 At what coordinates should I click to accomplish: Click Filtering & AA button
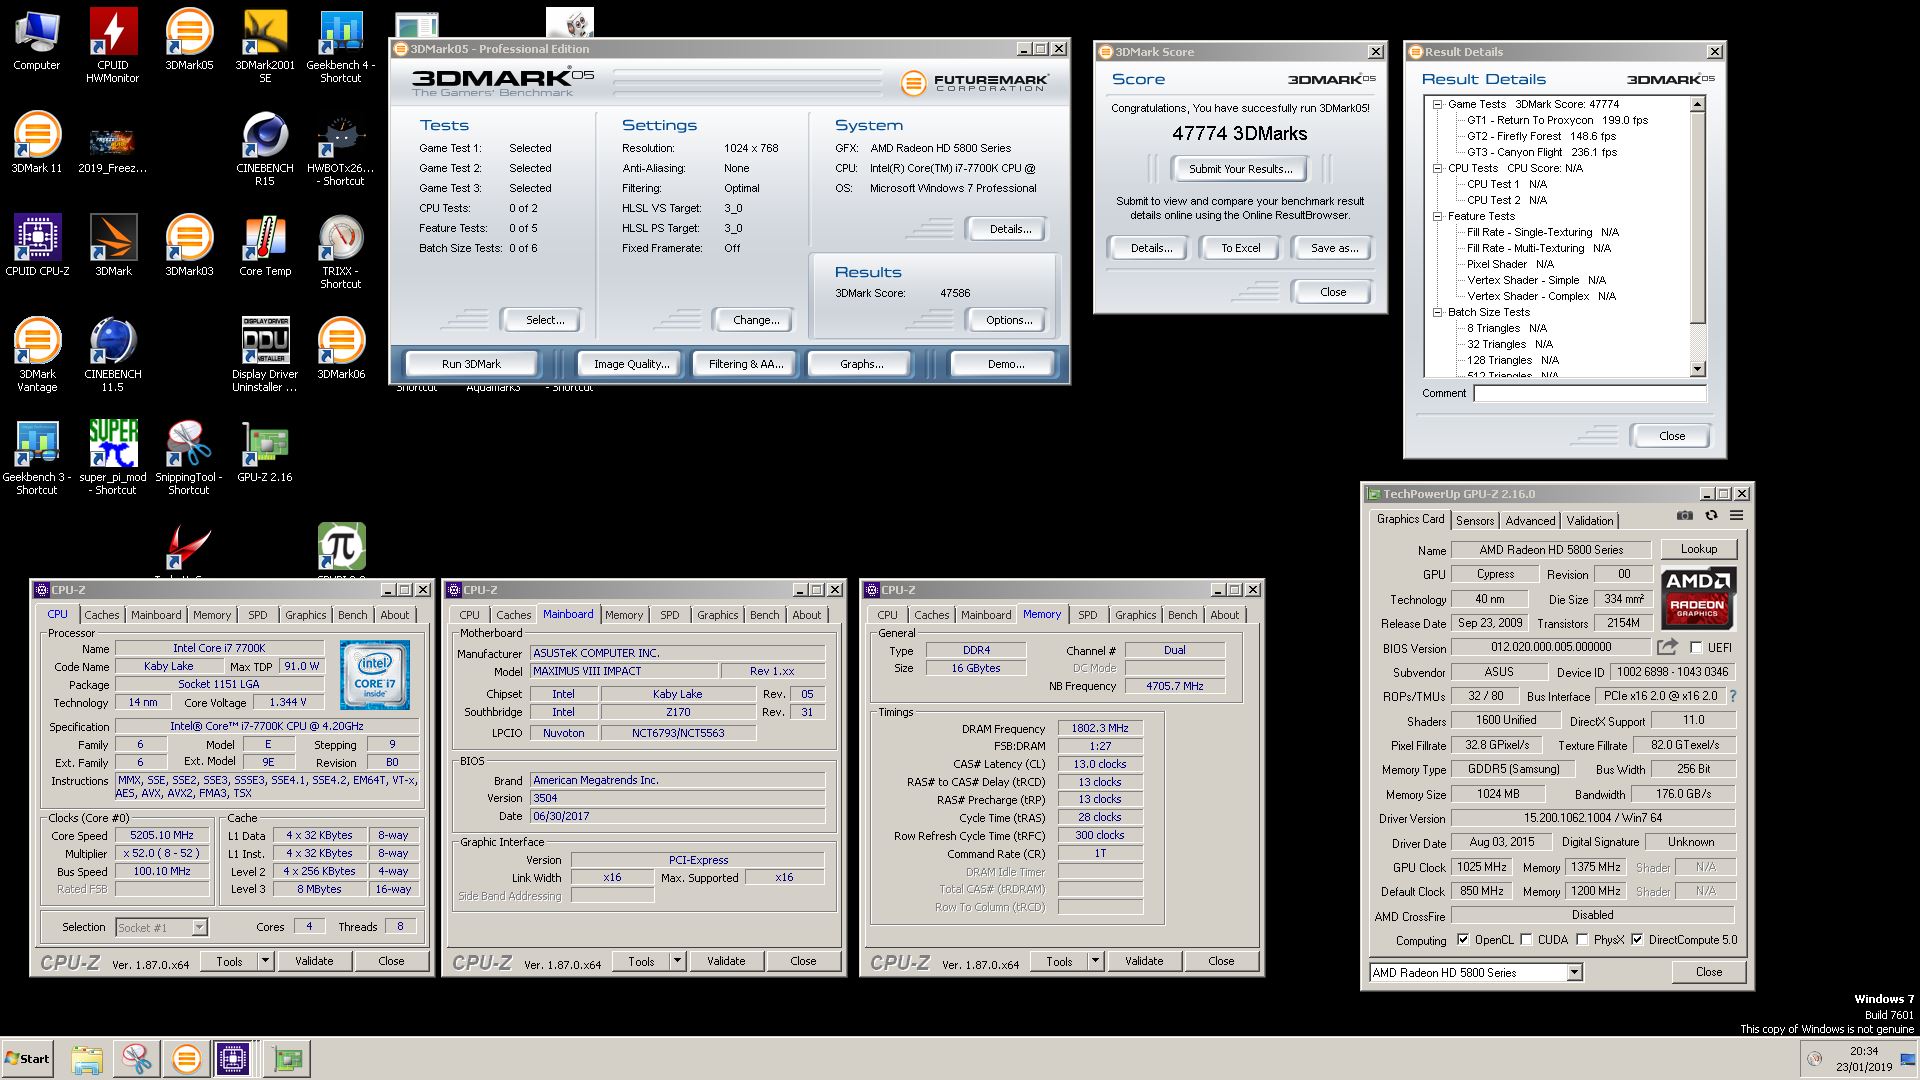(x=745, y=364)
